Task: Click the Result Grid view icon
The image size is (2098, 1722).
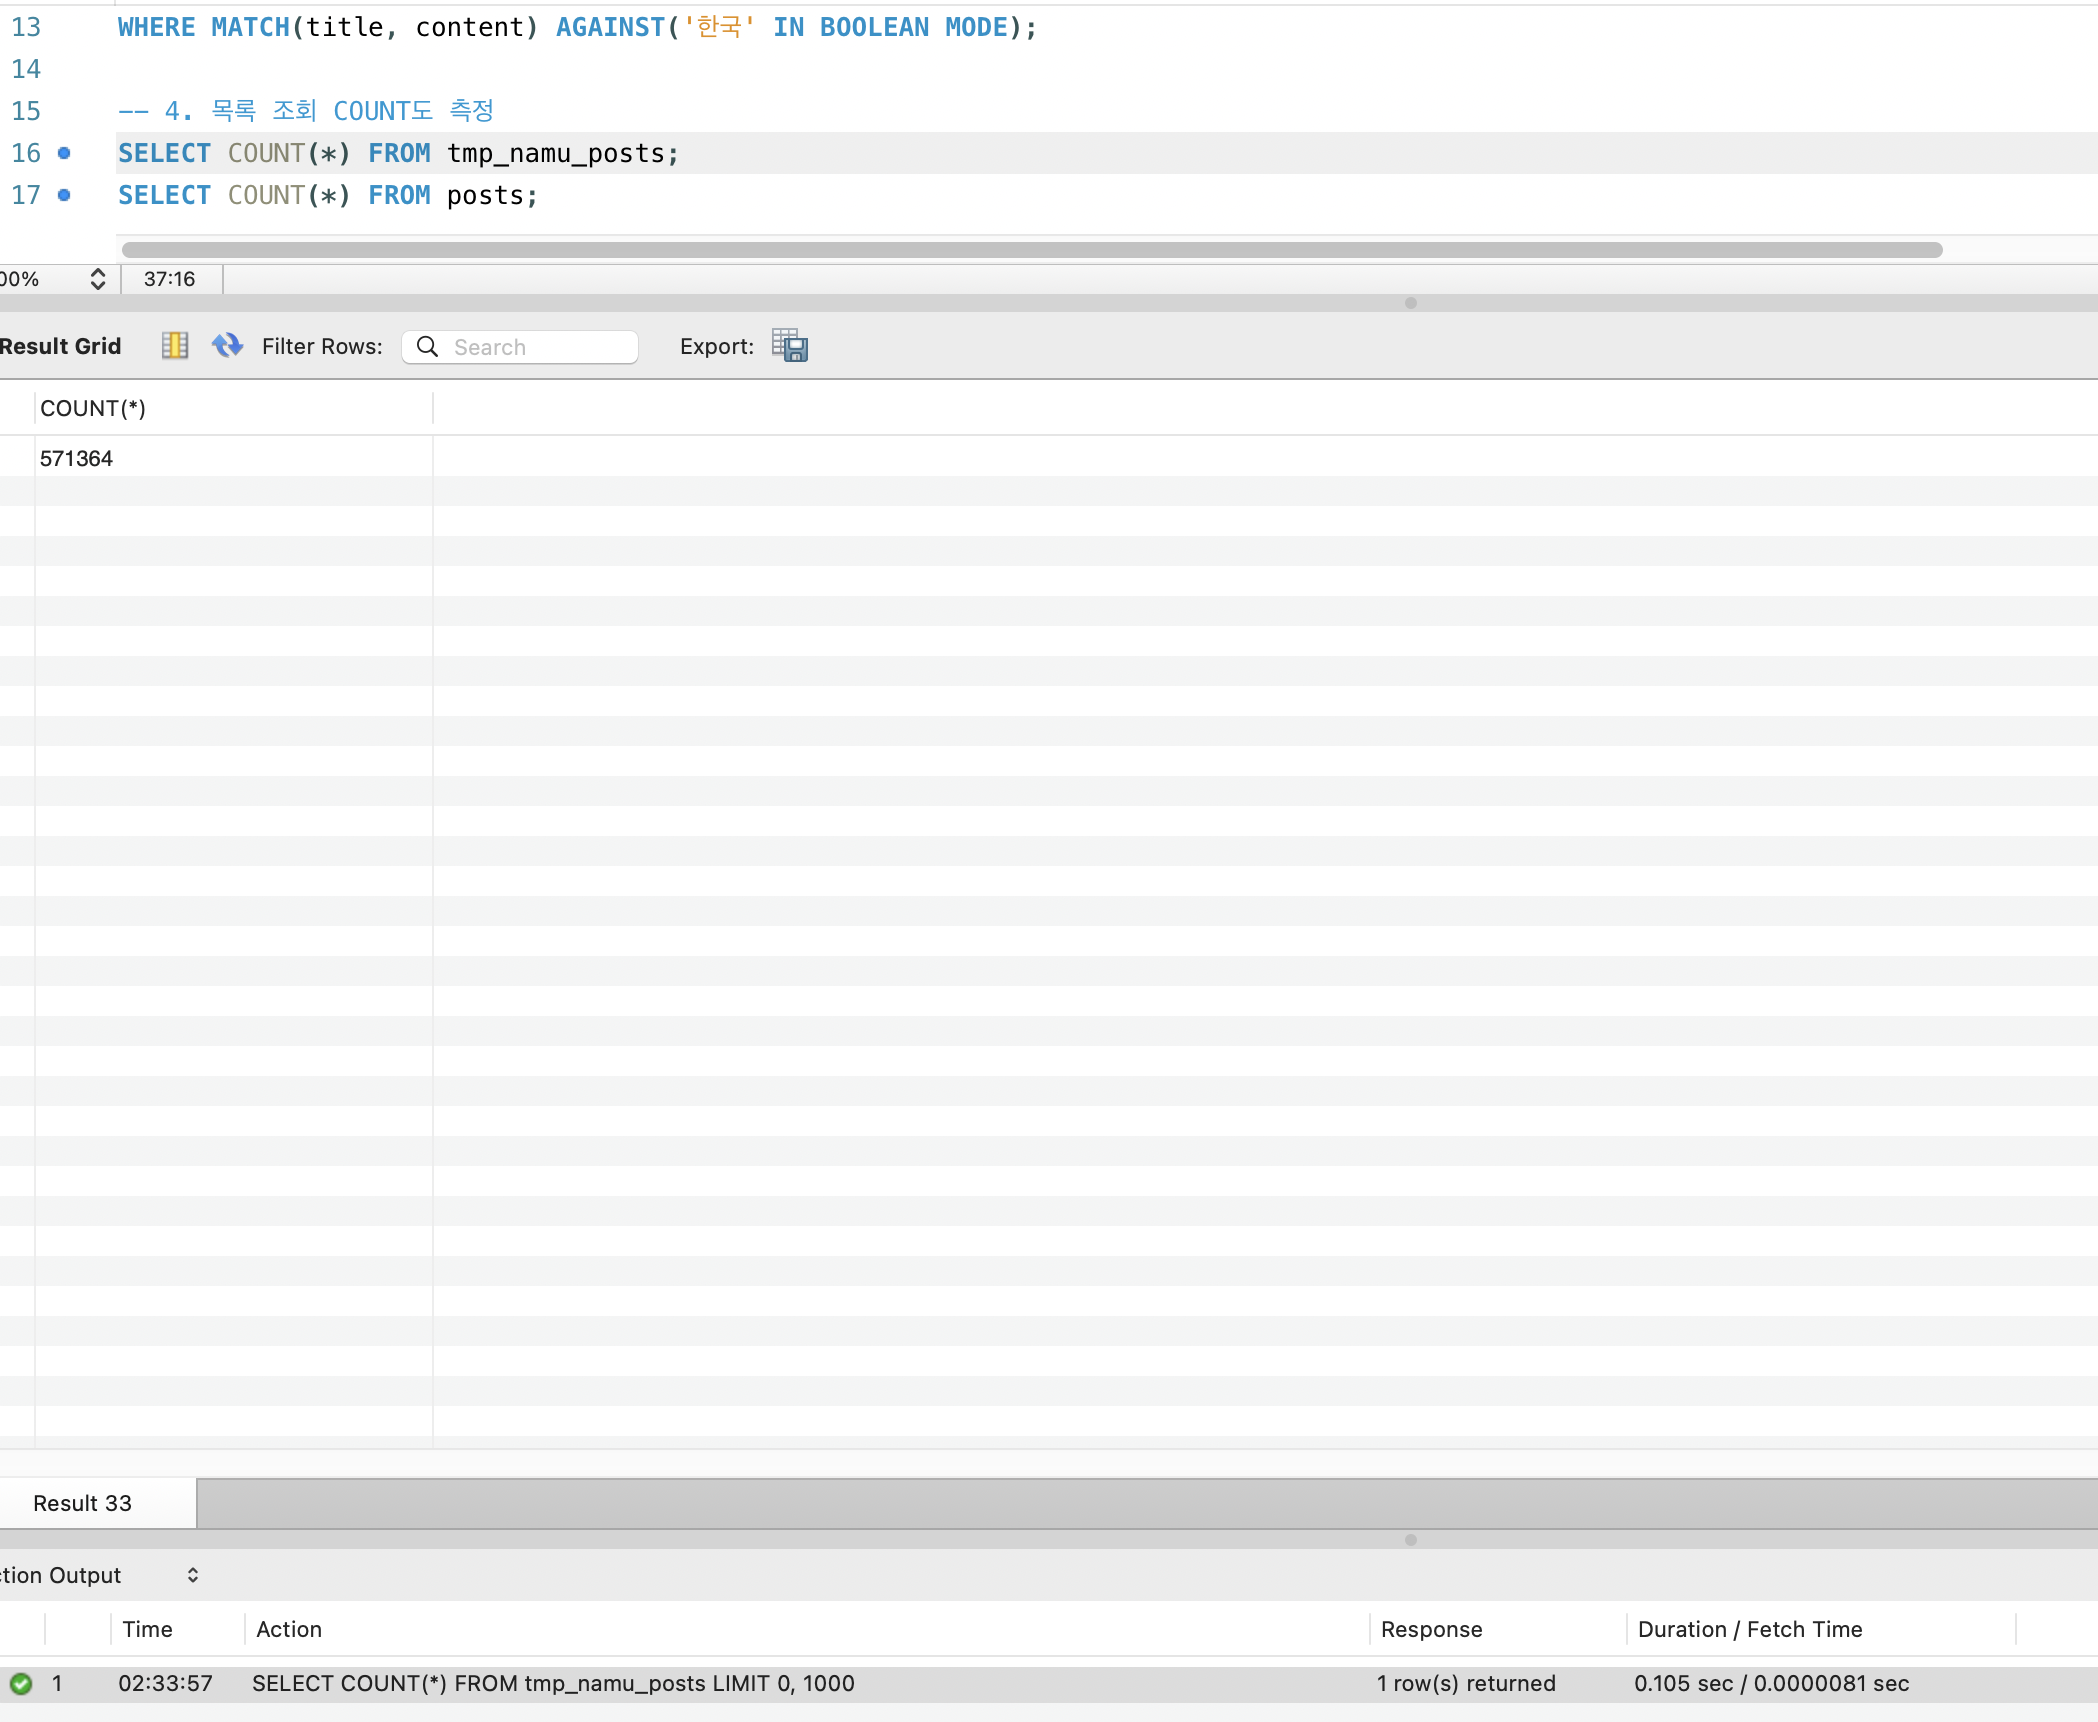Action: (x=175, y=346)
